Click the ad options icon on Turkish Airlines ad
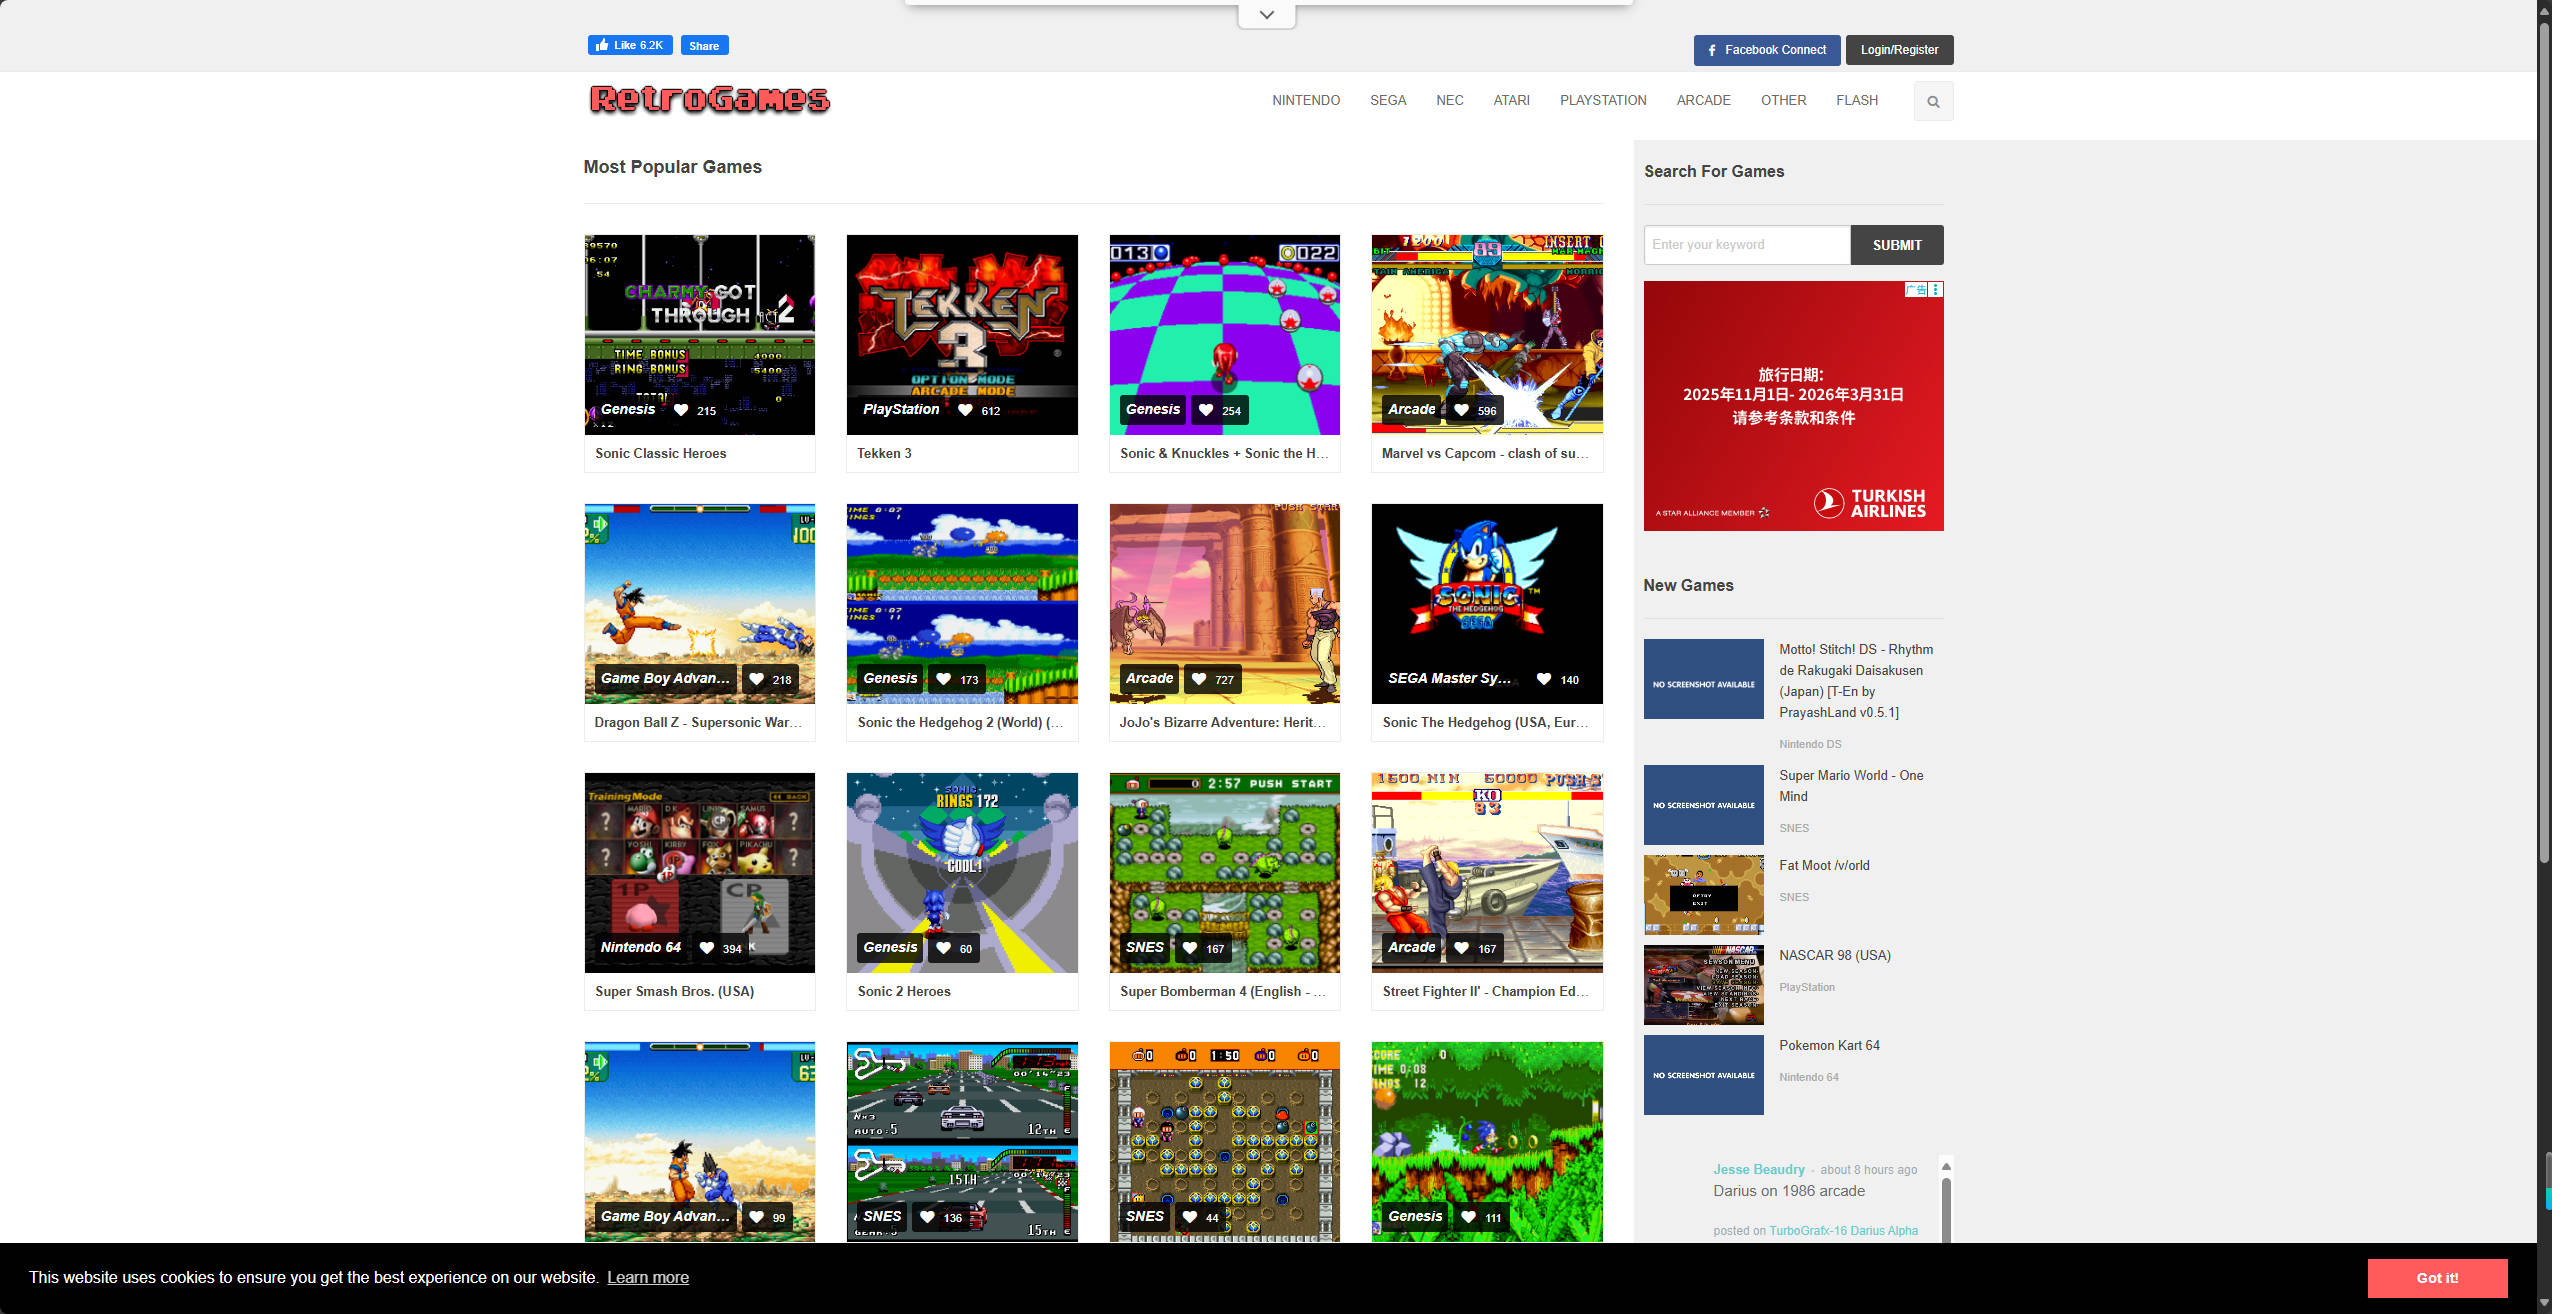The image size is (2552, 1314). tap(1937, 290)
